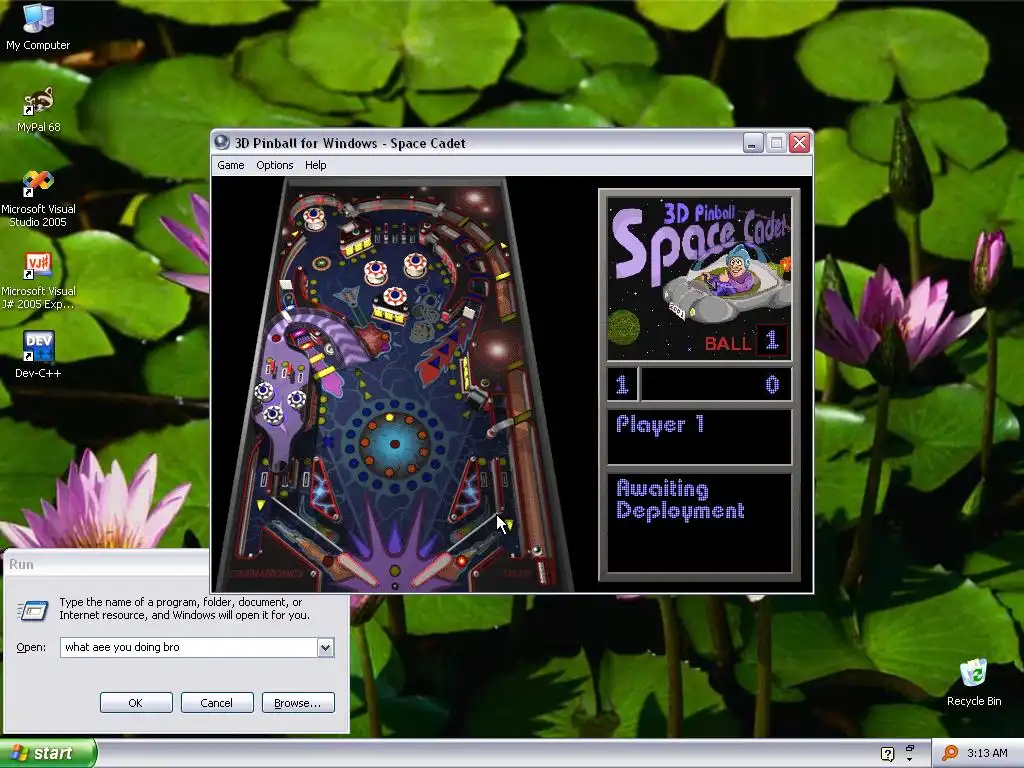
Task: Click the Awaiting Deployment message
Action: [680, 500]
